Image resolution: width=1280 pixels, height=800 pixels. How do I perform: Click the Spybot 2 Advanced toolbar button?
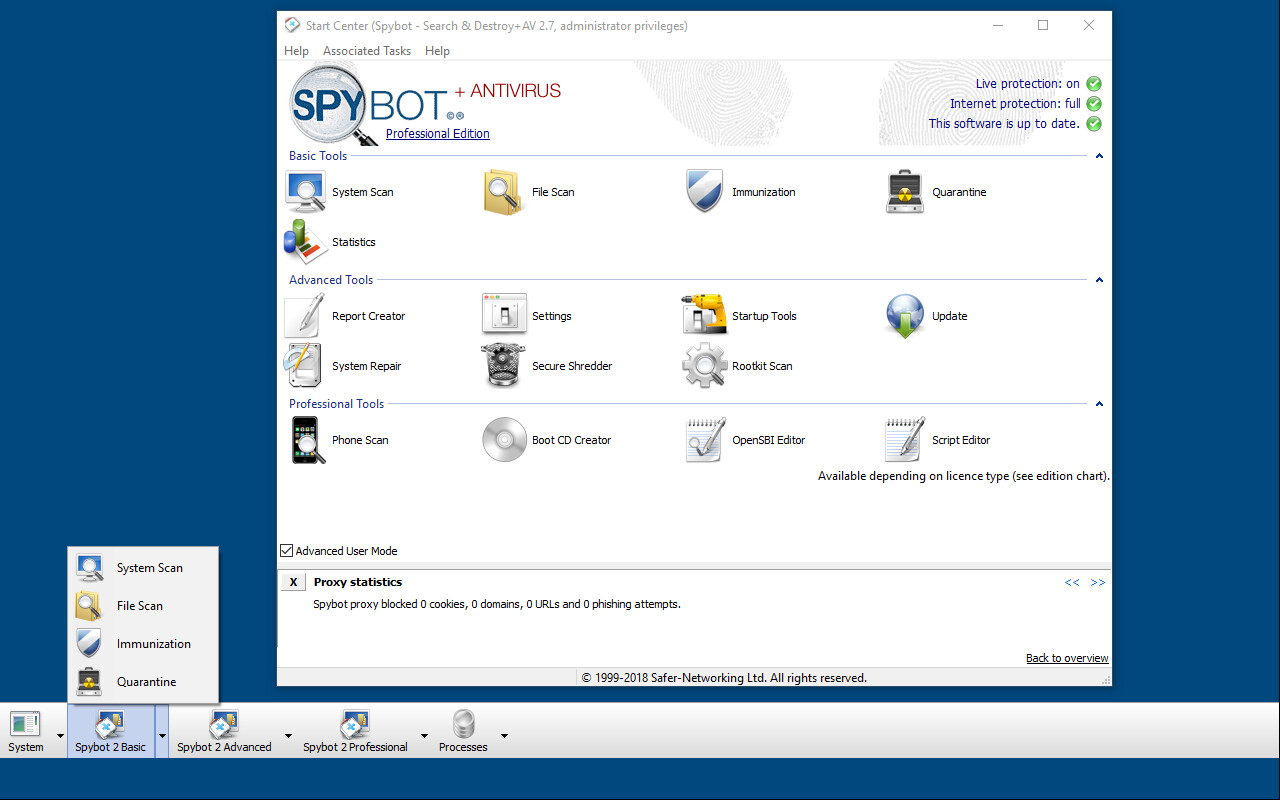(224, 731)
